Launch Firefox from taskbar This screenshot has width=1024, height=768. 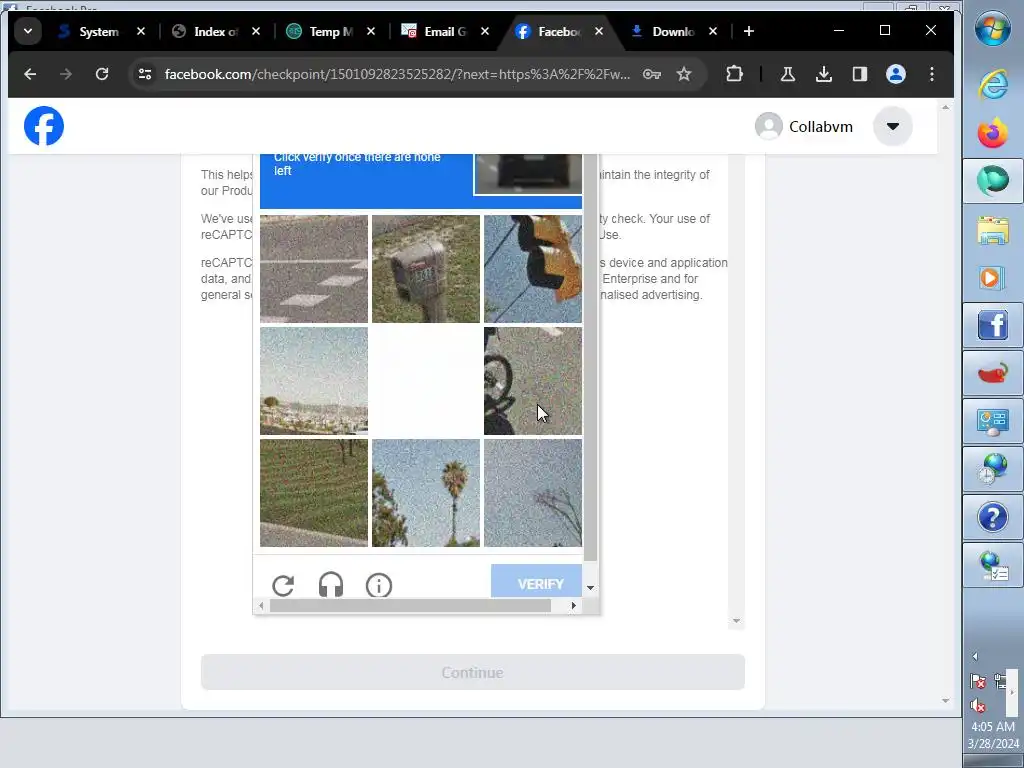tap(993, 133)
